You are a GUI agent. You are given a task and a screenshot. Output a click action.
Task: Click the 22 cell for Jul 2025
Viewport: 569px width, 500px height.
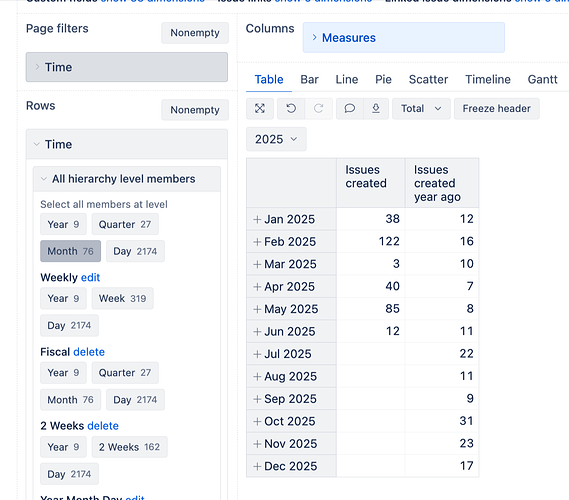442,354
